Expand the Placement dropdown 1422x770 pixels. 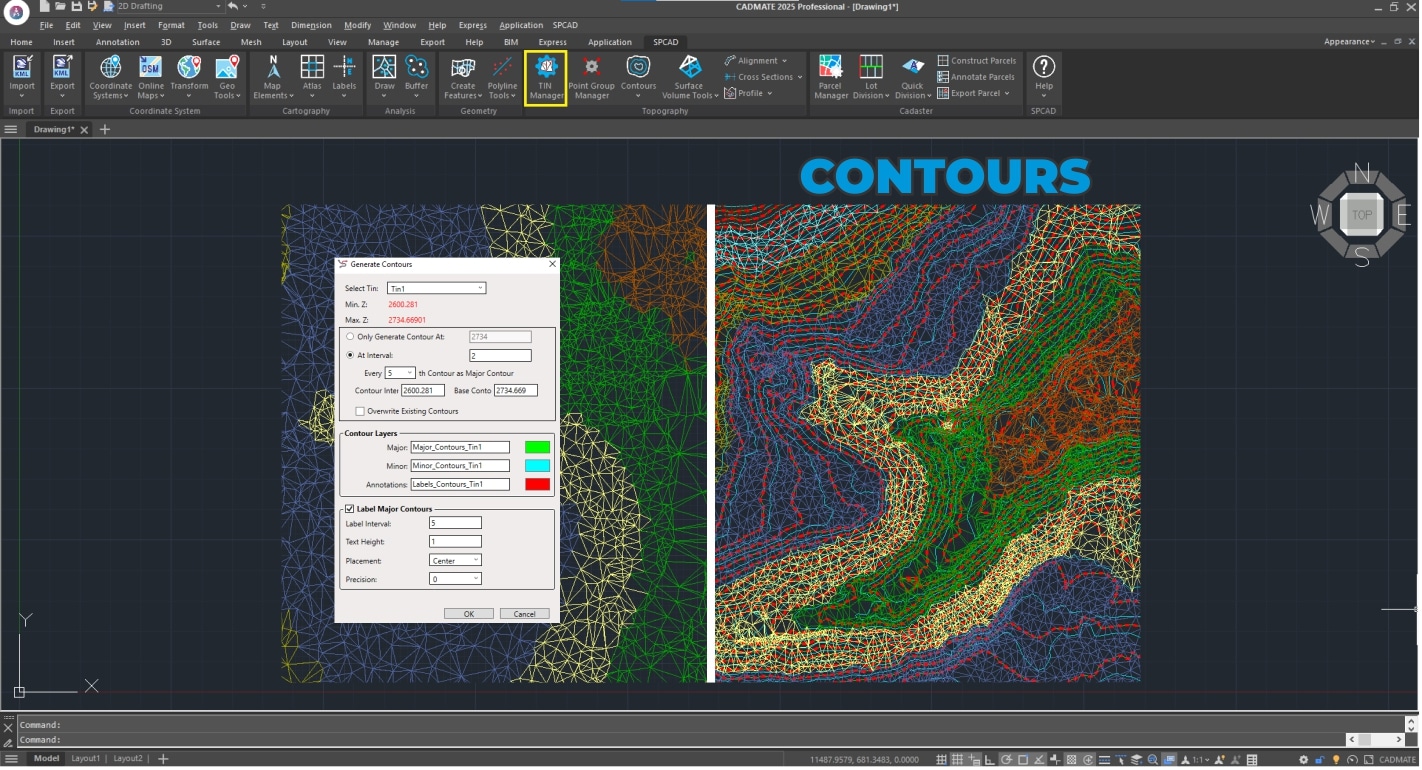(455, 561)
